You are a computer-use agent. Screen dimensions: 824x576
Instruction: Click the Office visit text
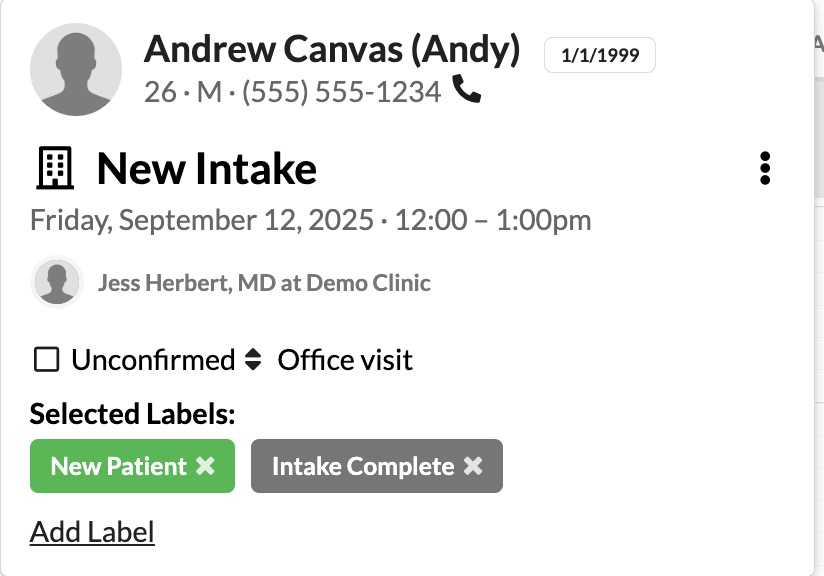345,360
